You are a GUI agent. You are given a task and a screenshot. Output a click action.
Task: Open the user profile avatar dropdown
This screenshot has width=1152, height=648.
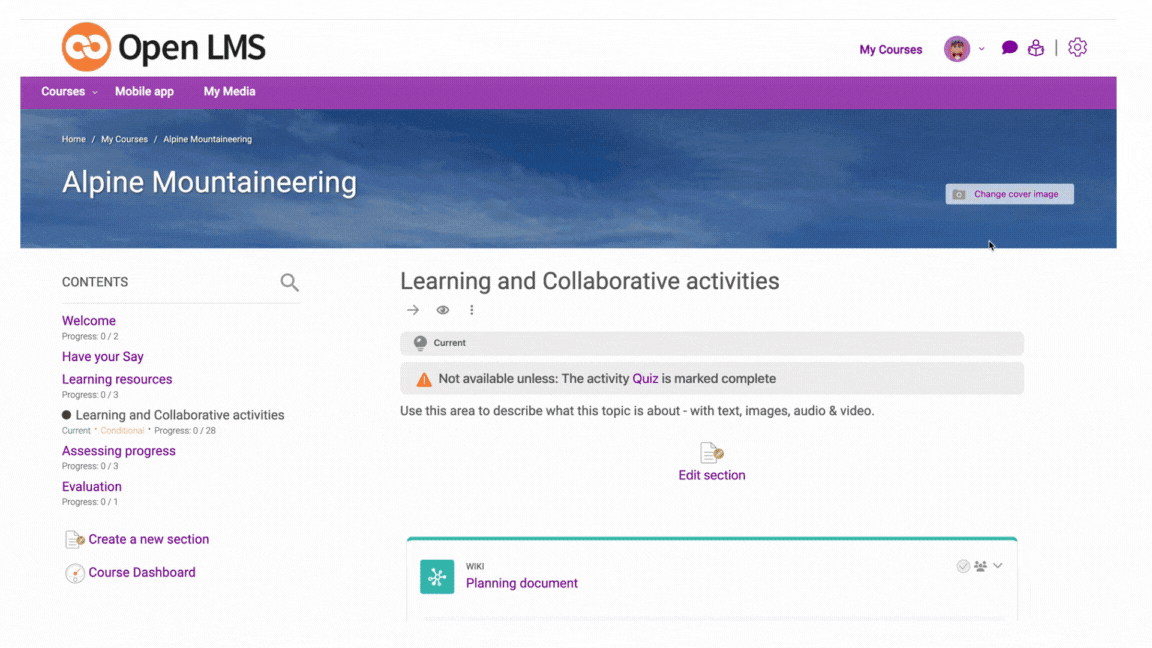coord(958,47)
